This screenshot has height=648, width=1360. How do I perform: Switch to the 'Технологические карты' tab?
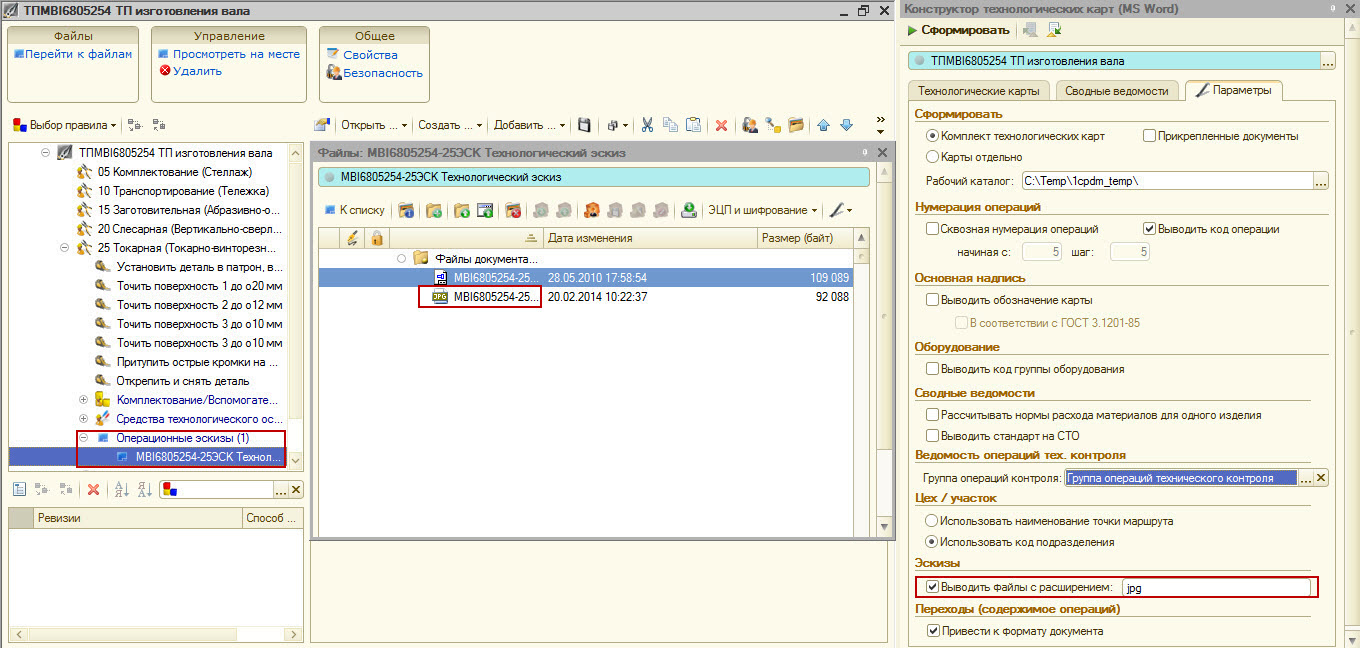pyautogui.click(x=979, y=91)
